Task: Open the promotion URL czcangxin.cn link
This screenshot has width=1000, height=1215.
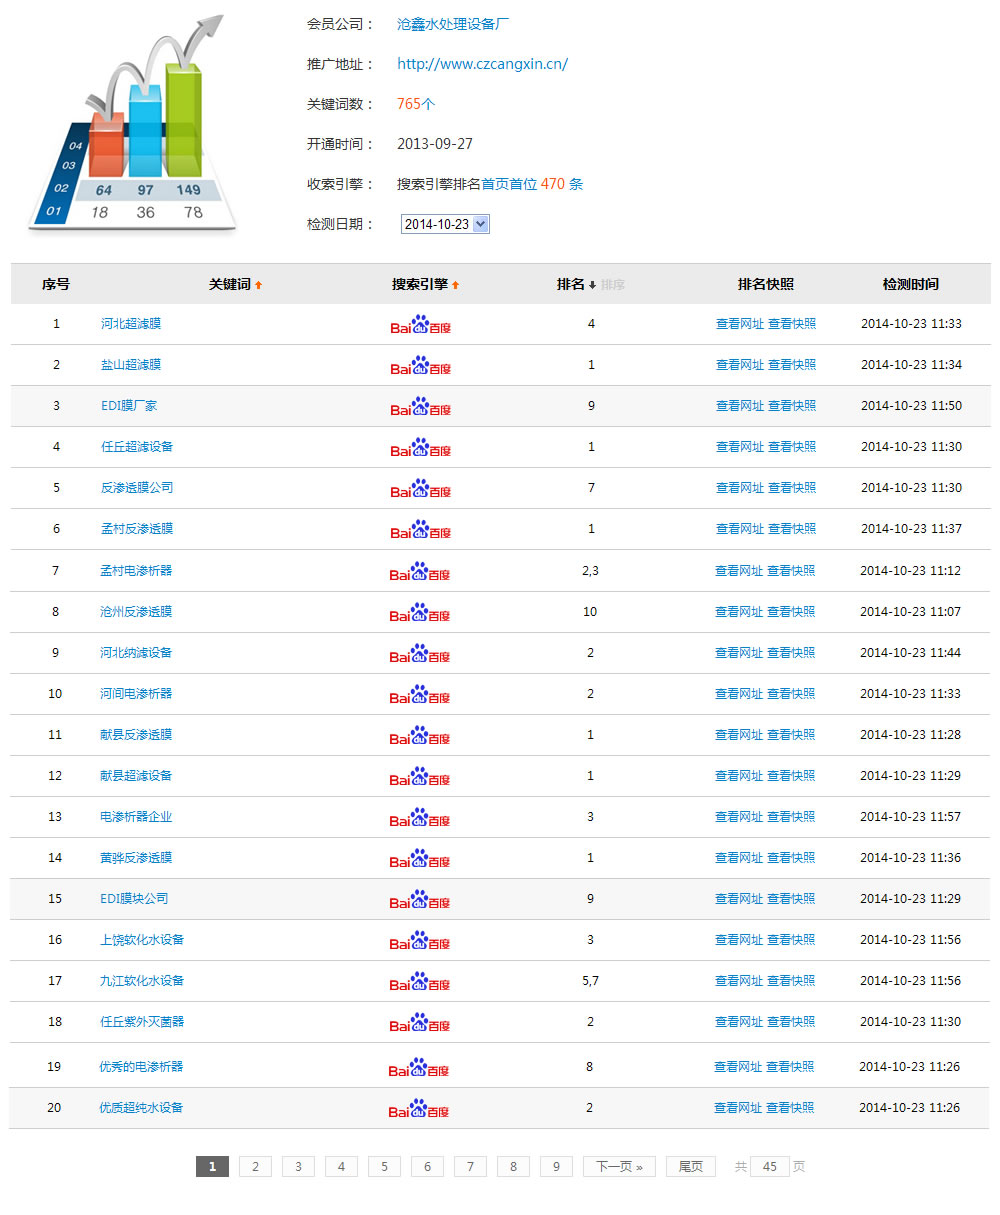Action: tap(482, 64)
